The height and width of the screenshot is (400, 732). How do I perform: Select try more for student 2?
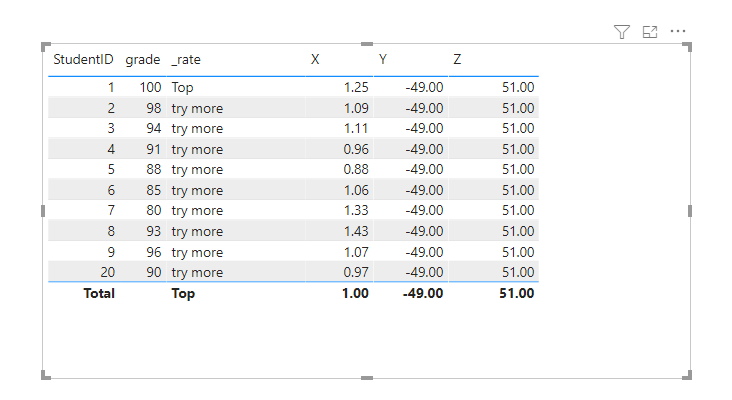197,108
